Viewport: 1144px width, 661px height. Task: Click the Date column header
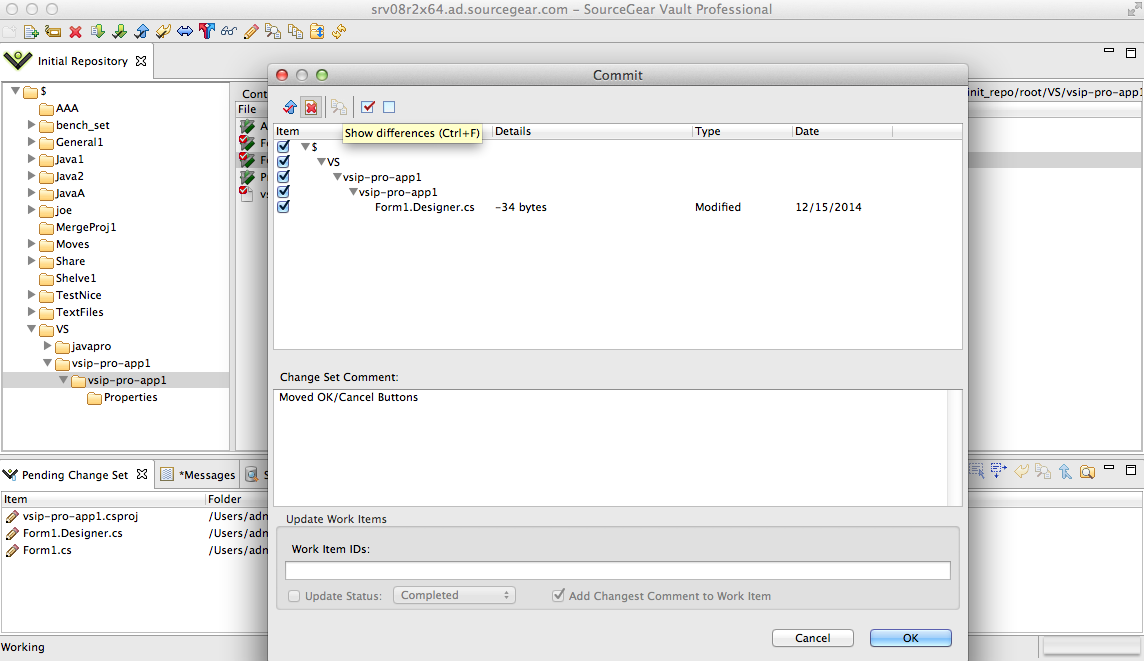842,131
